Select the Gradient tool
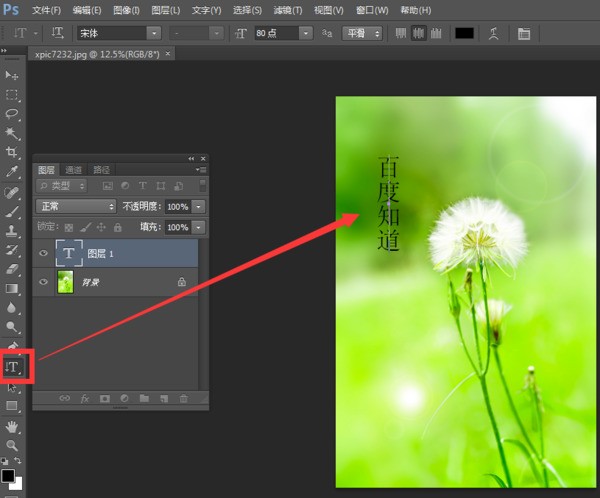This screenshot has height=498, width=600. point(11,288)
